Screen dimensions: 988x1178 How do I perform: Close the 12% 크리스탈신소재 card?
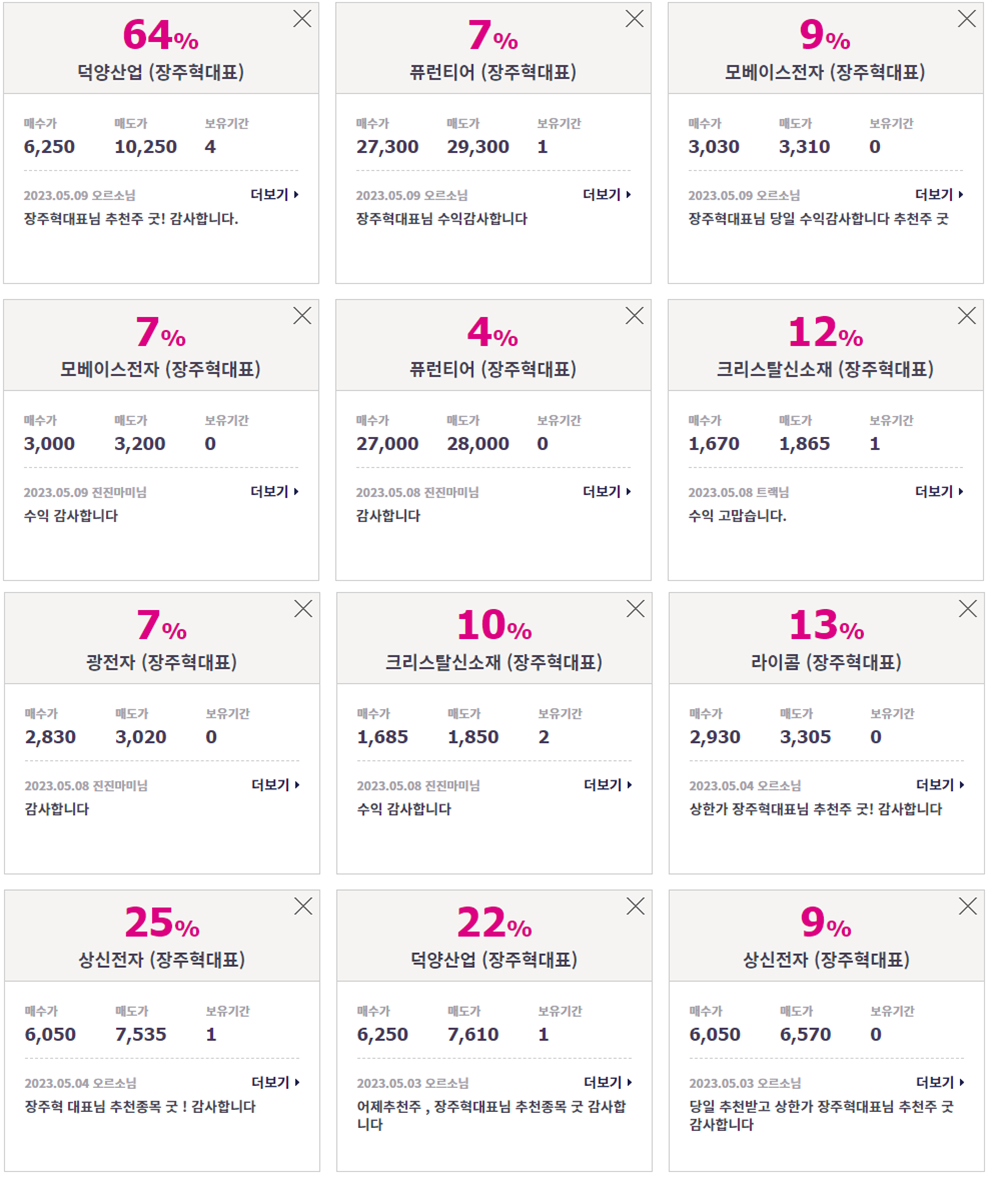click(x=967, y=316)
